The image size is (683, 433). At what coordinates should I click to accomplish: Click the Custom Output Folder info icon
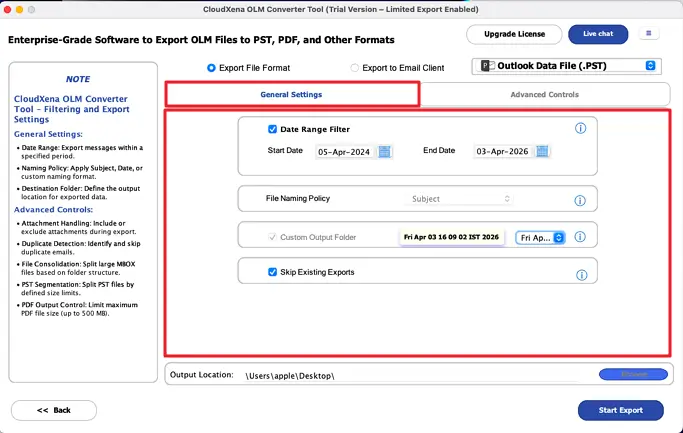(x=580, y=238)
